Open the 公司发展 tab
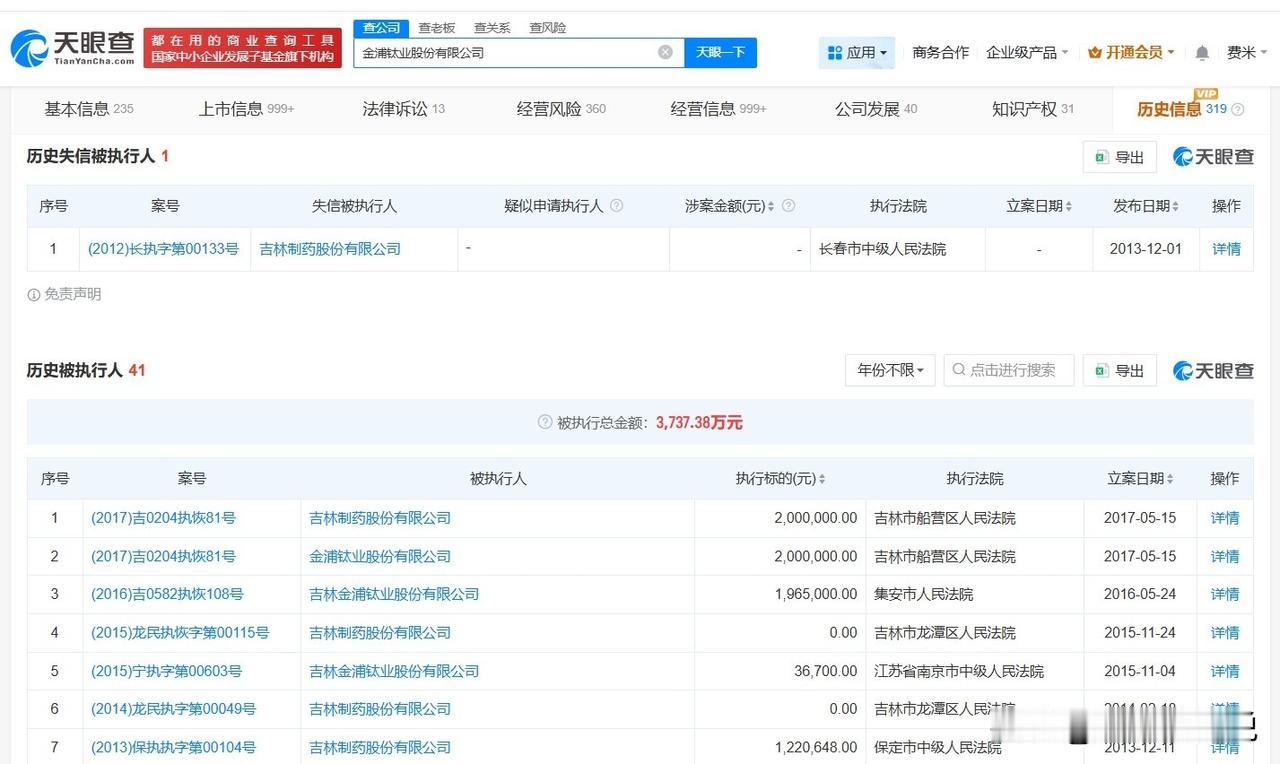The width and height of the screenshot is (1280, 764). (876, 109)
